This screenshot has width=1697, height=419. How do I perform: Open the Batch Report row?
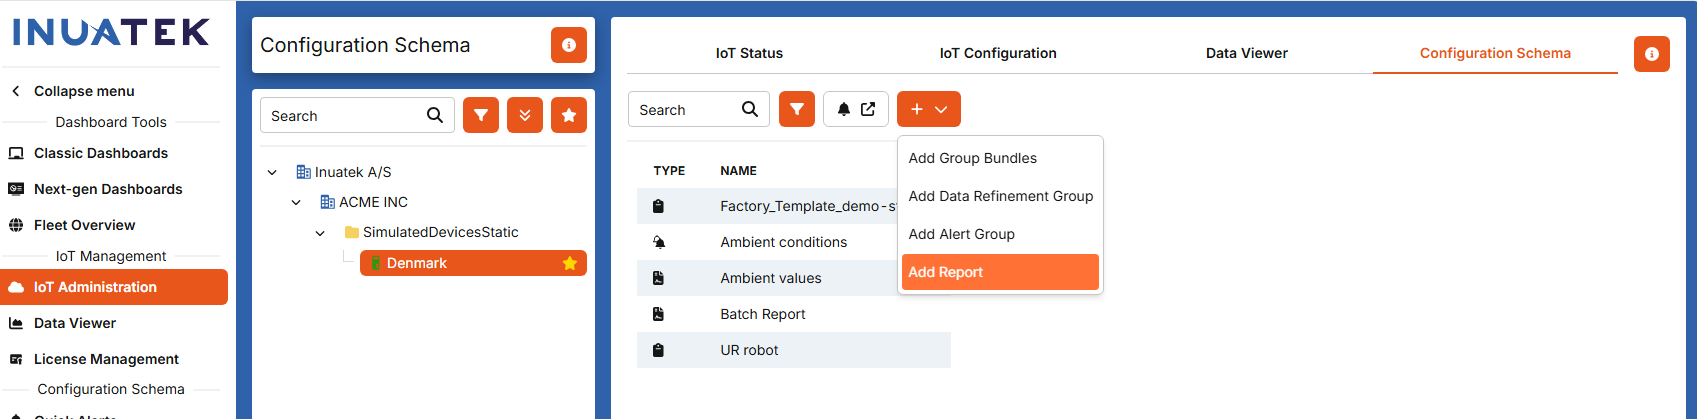pos(793,314)
